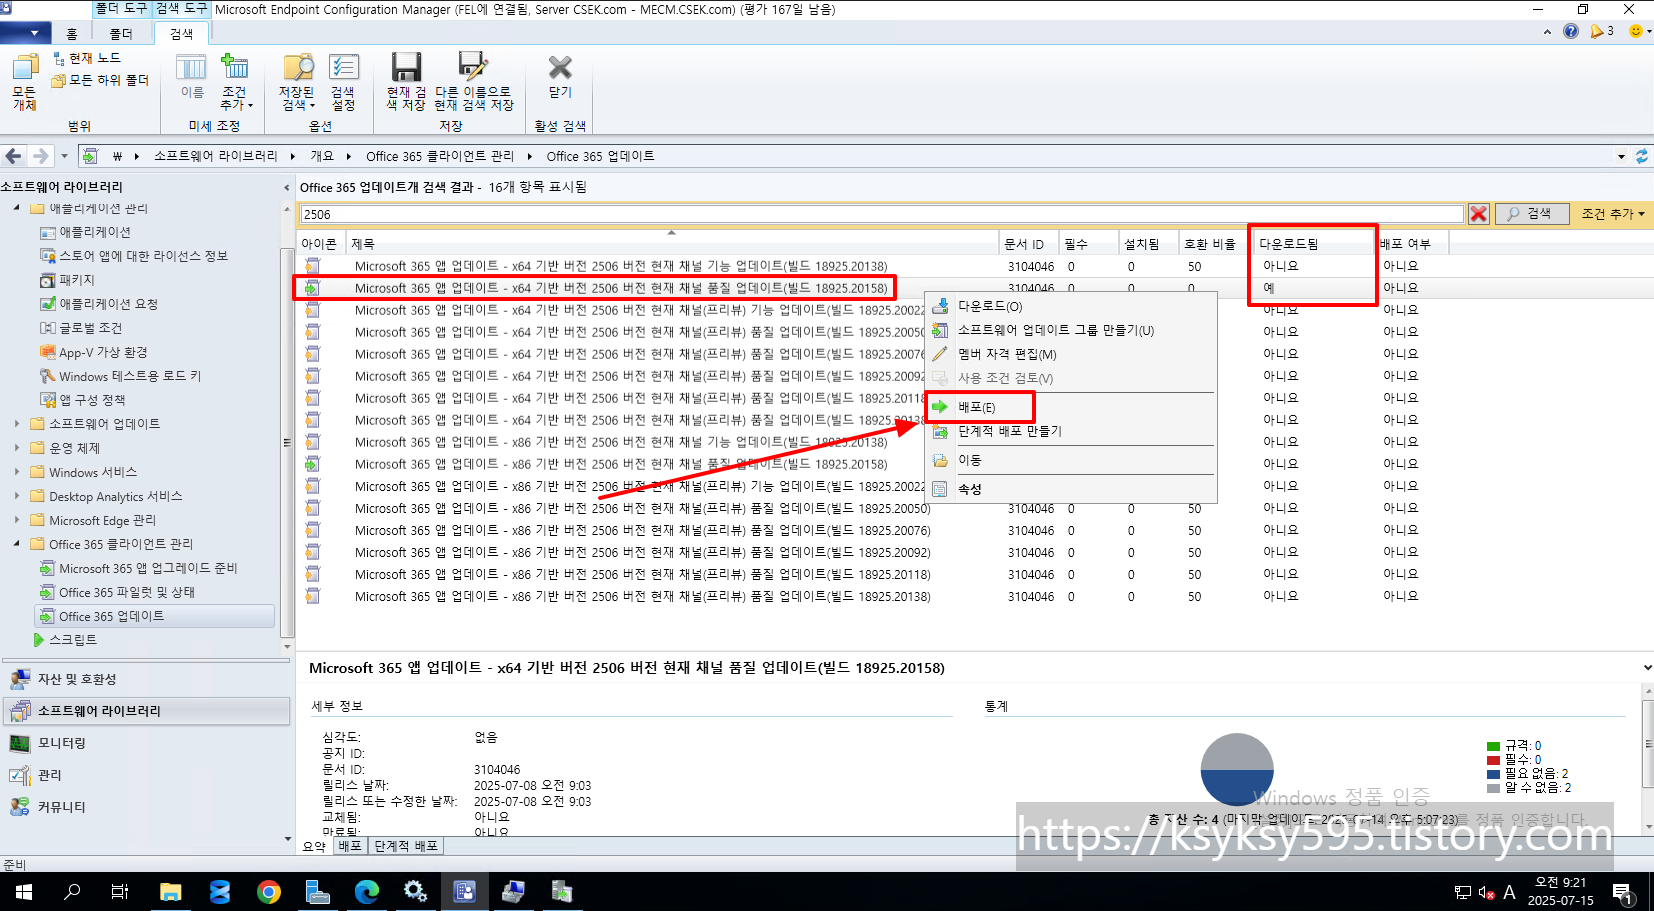
Task: Open 배포 bottom tab
Action: (350, 846)
